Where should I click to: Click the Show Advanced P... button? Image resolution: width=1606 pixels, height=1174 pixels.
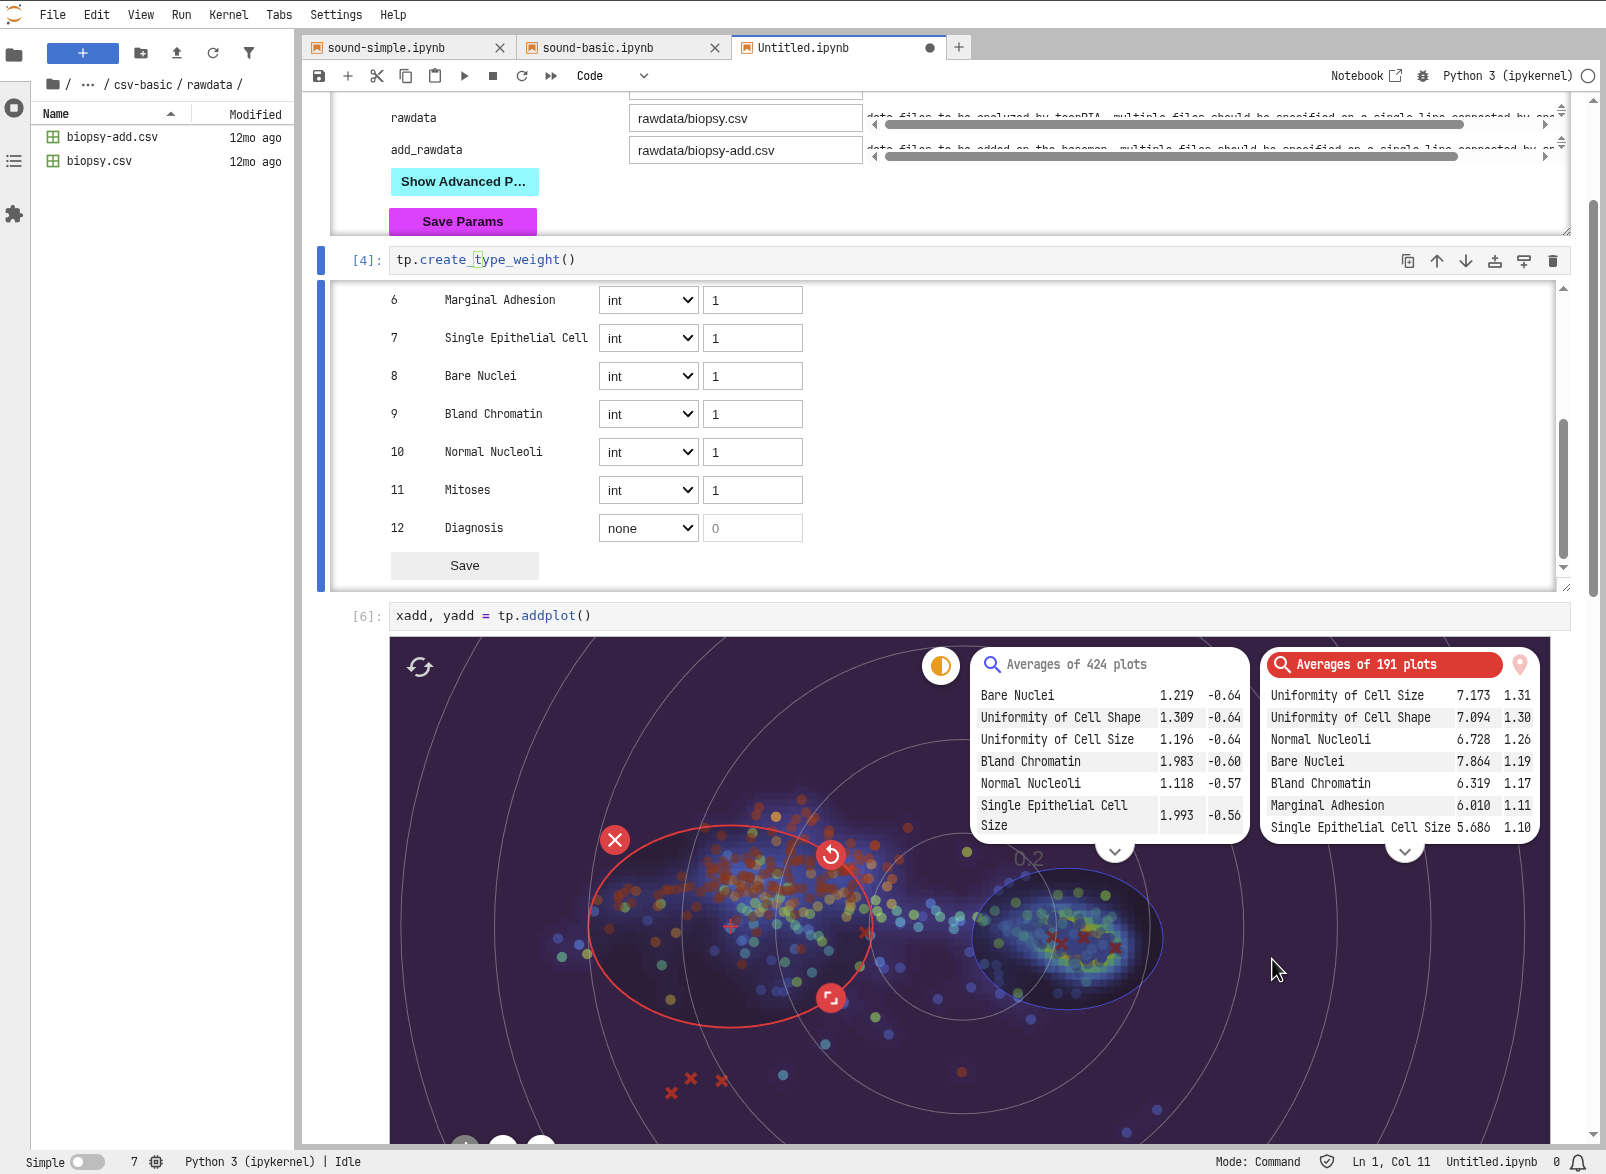click(465, 182)
